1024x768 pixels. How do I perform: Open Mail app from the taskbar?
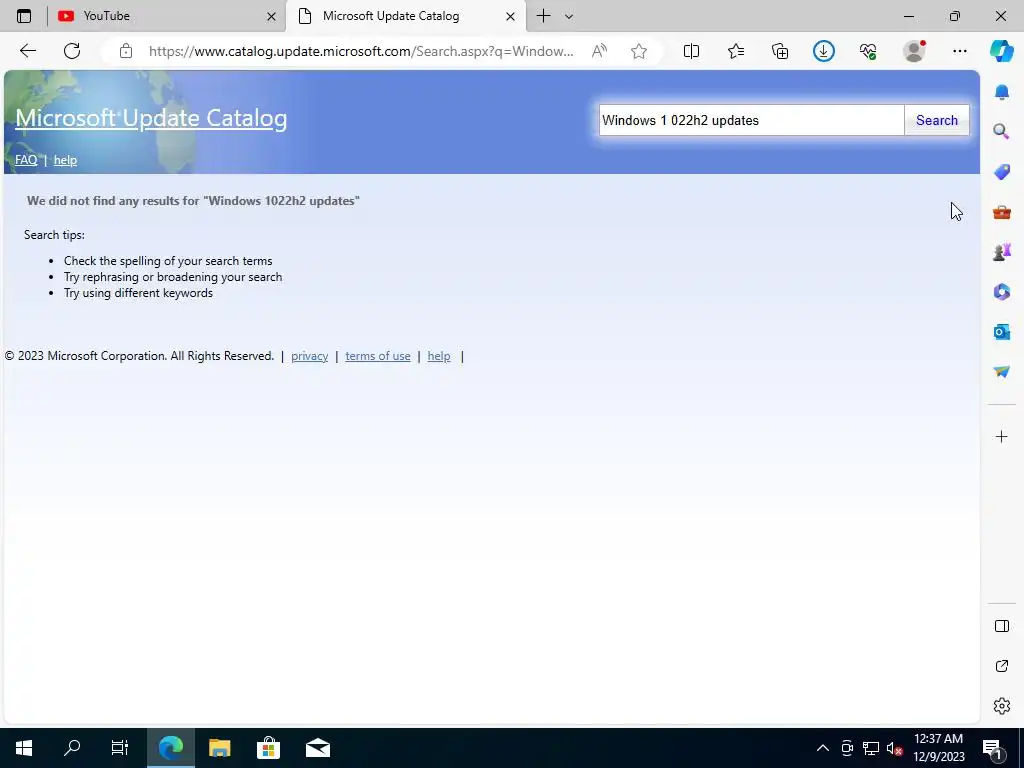coord(317,748)
